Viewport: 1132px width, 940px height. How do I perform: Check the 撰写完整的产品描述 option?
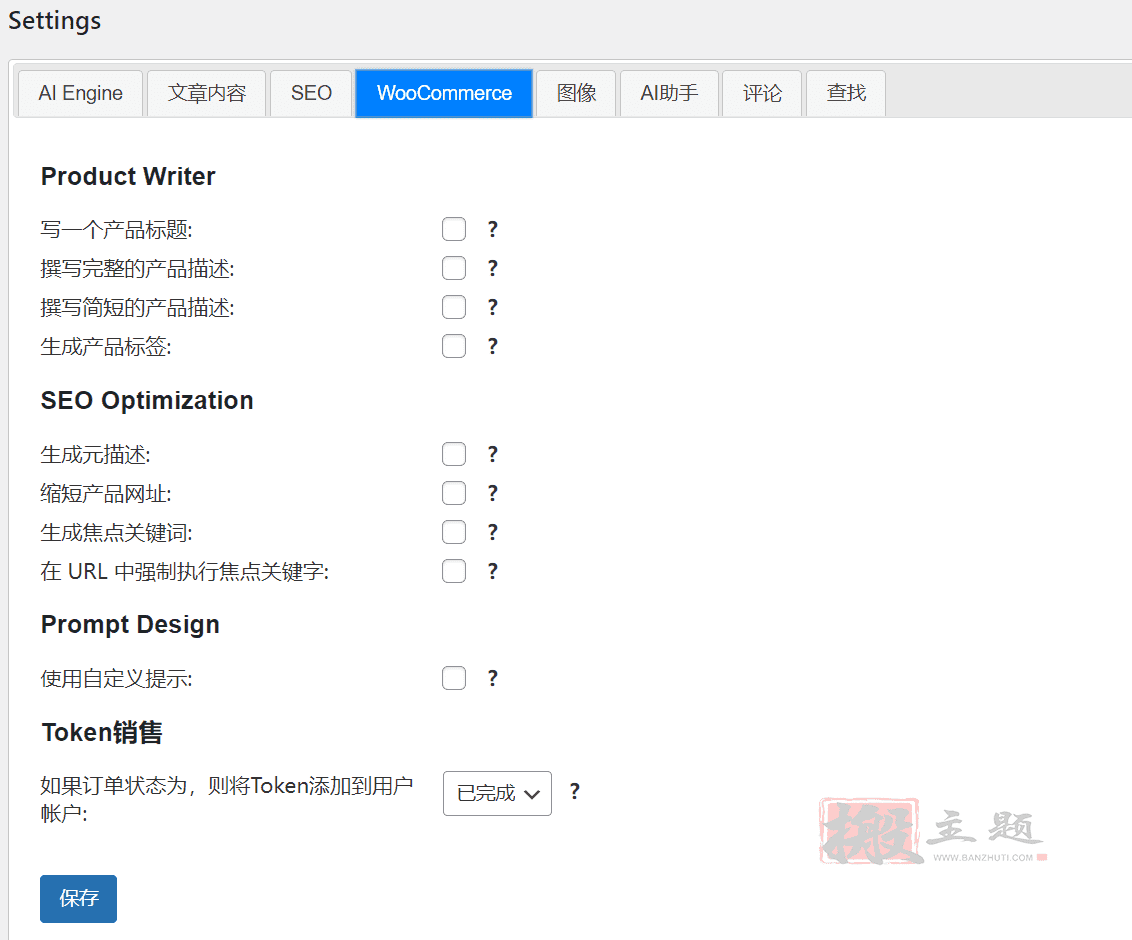tap(454, 269)
